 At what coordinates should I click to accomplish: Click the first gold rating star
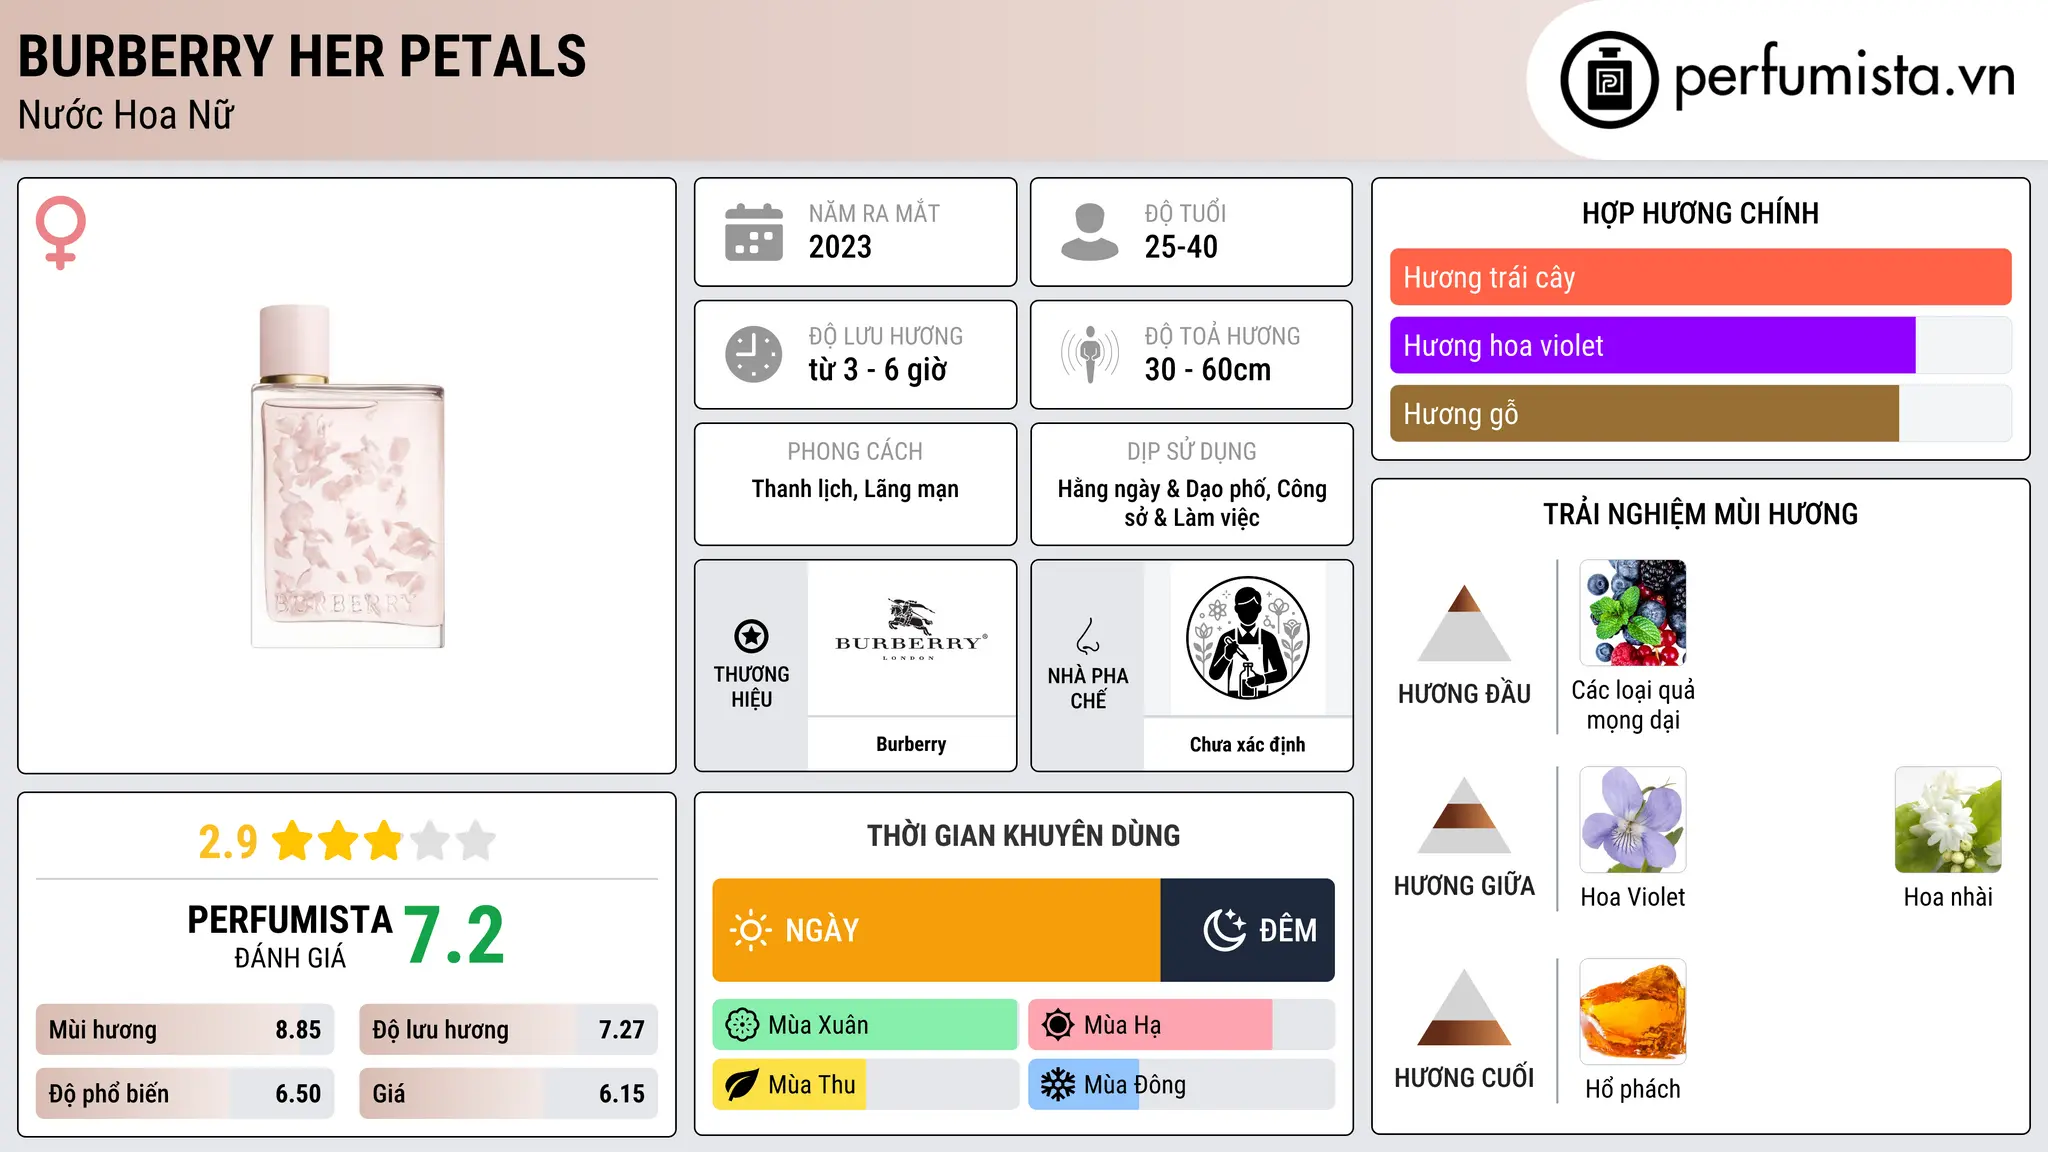pyautogui.click(x=293, y=840)
